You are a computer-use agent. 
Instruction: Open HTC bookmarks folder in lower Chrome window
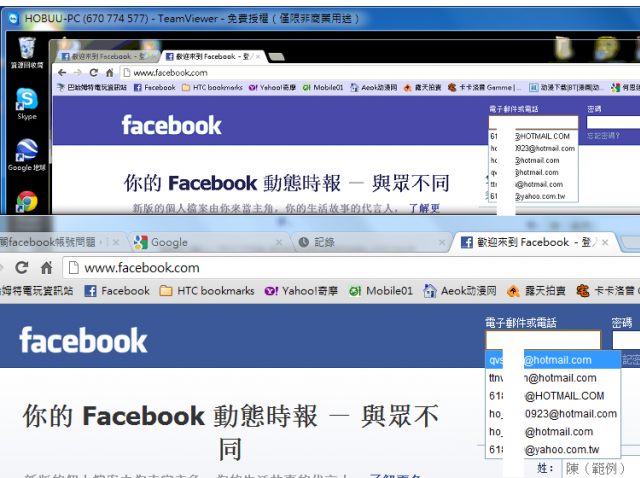point(207,291)
